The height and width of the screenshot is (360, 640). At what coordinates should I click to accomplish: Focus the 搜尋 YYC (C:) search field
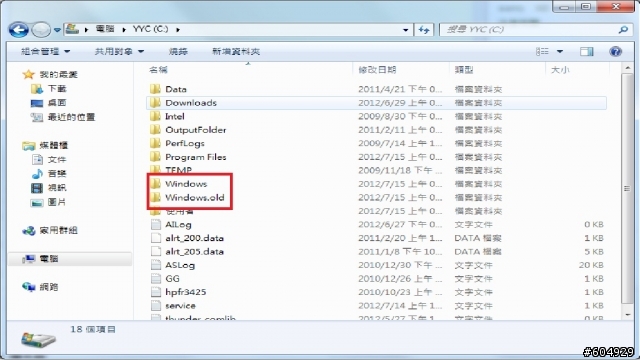(529, 29)
